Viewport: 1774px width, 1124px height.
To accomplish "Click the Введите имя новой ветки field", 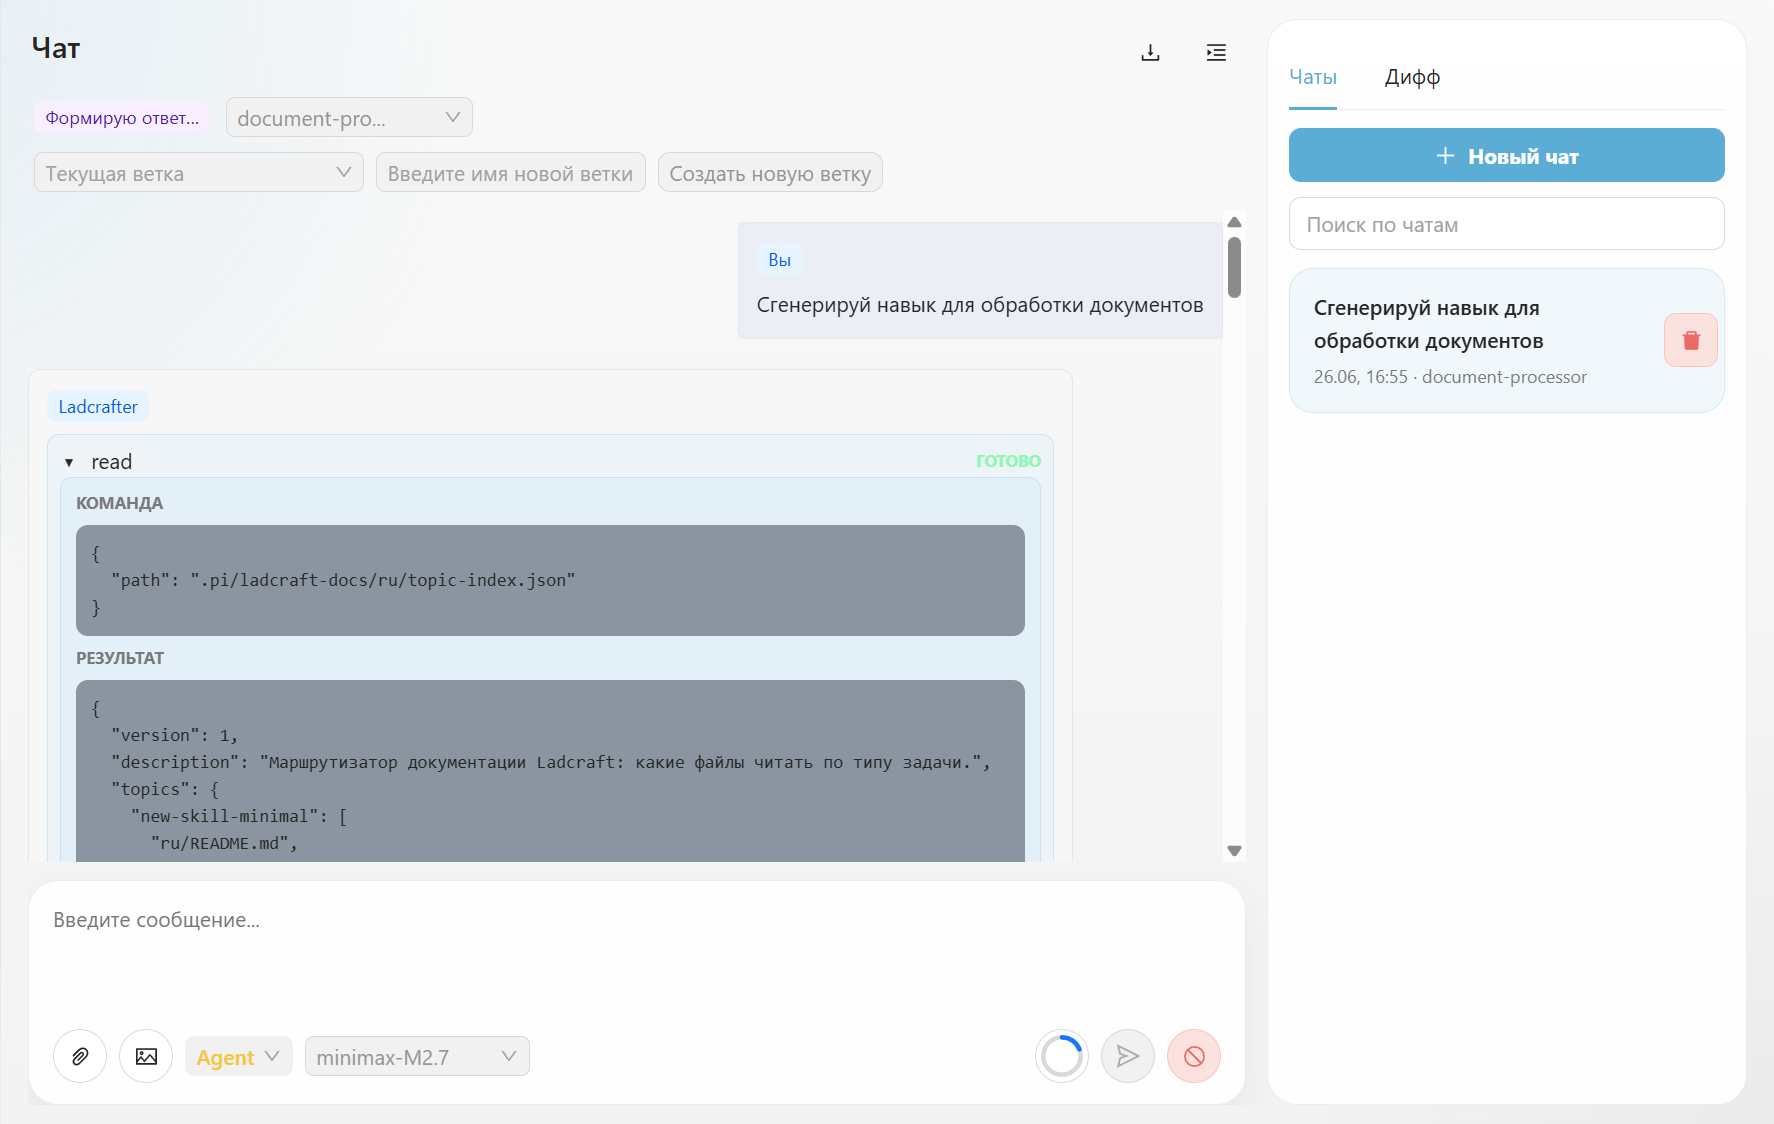I will point(511,173).
